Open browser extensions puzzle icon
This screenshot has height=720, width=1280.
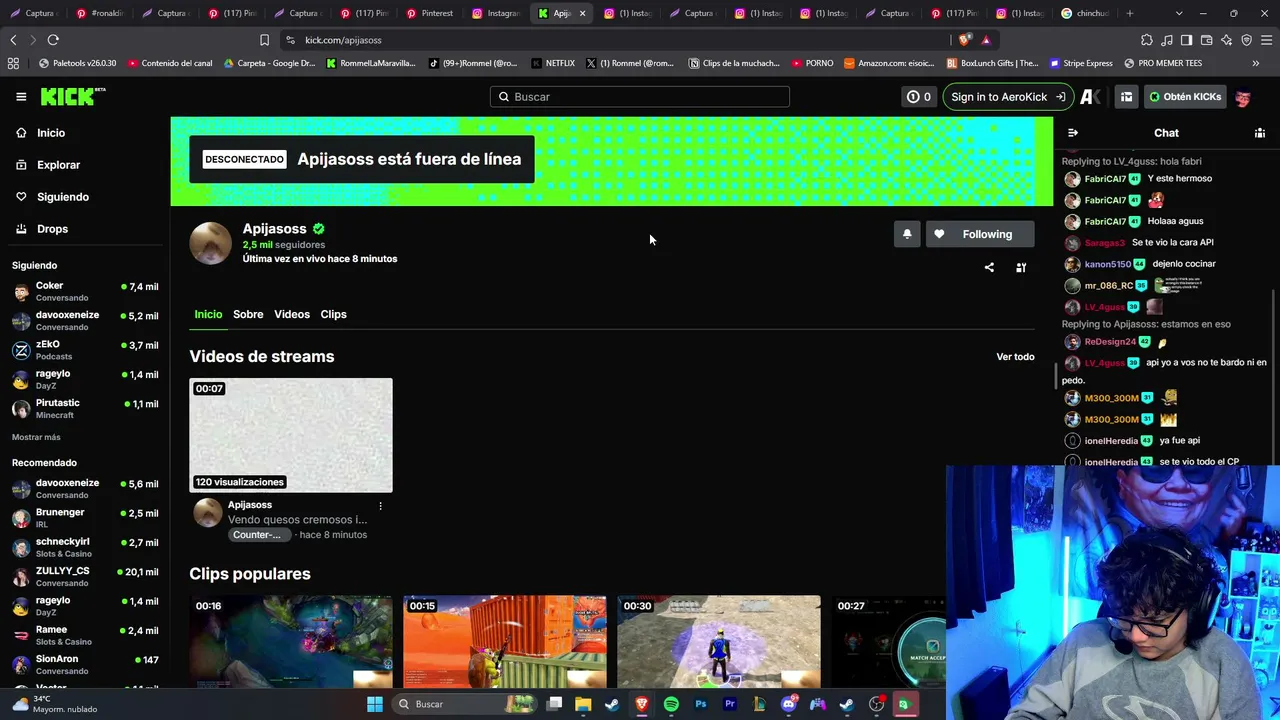(1147, 40)
